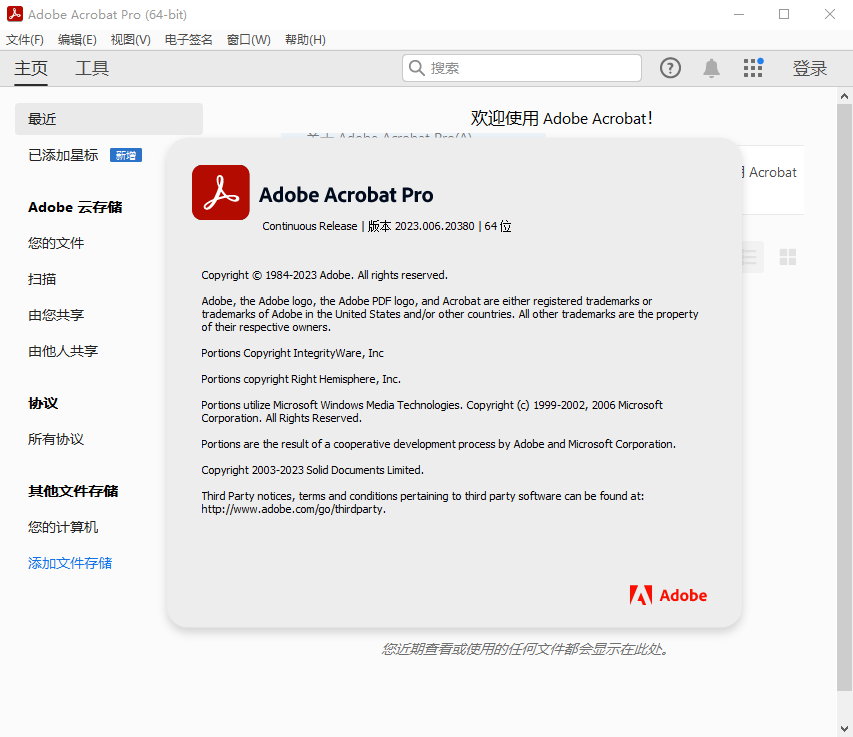
Task: Click the Adobe logo at the dialog bottom
Action: 668,595
